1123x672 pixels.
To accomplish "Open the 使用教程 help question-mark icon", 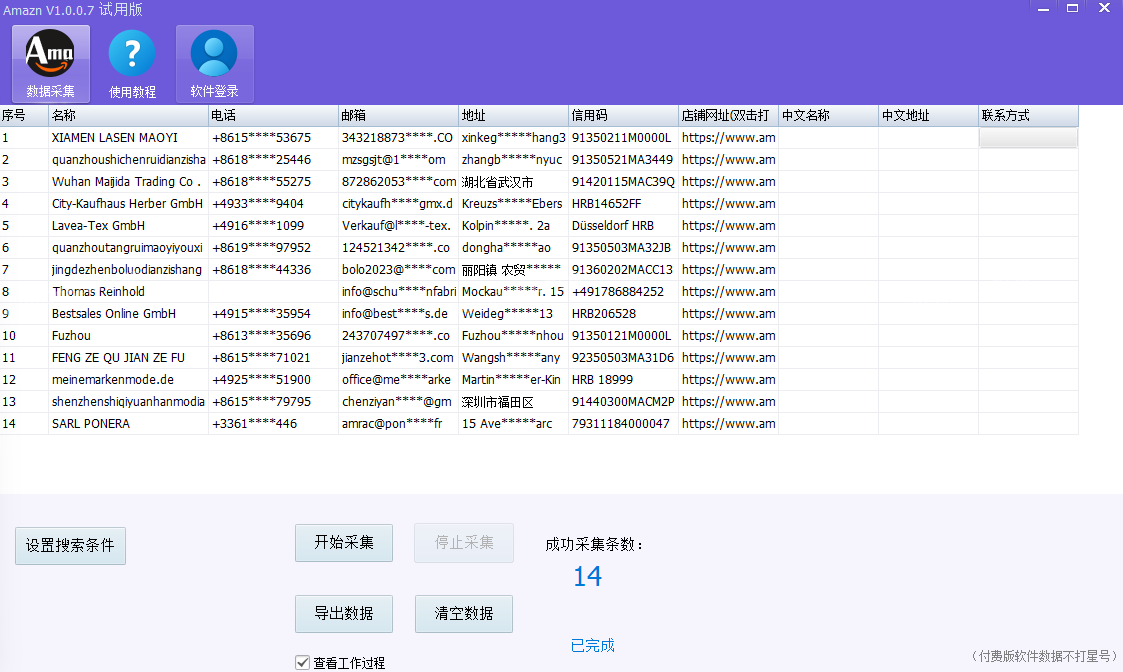I will click(x=132, y=64).
